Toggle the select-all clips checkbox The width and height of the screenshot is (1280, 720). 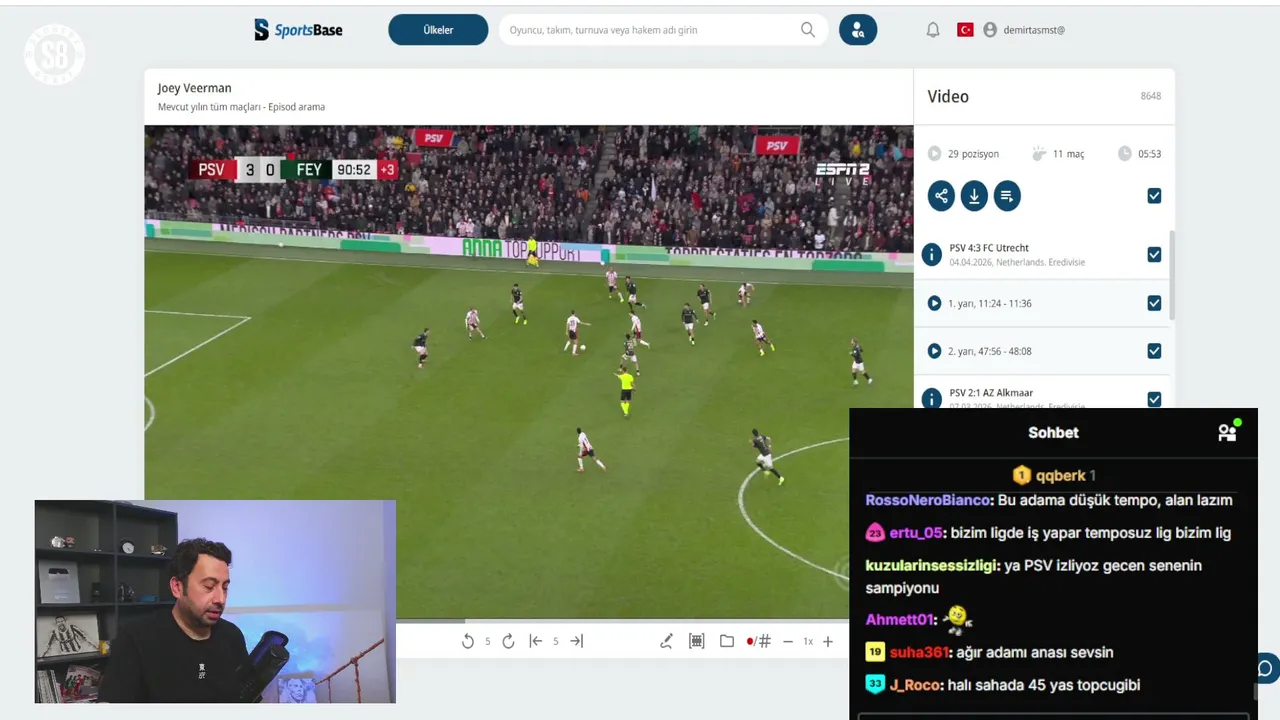[x=1154, y=196]
